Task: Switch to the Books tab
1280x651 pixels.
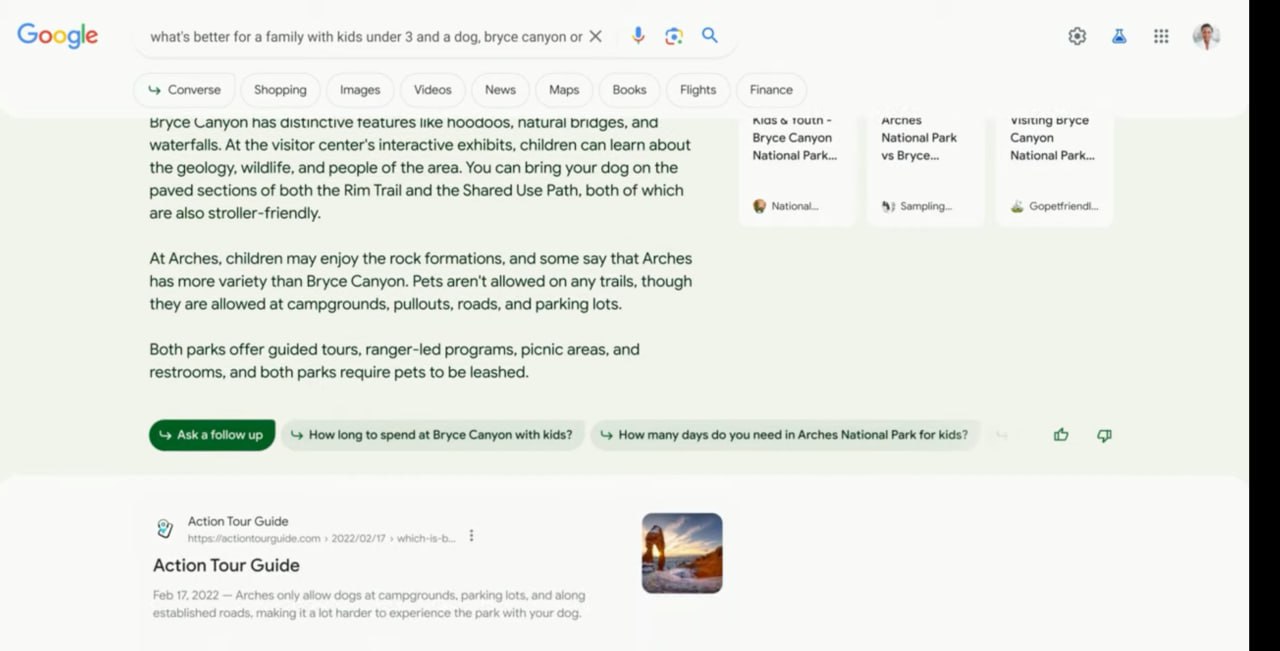Action: (629, 89)
